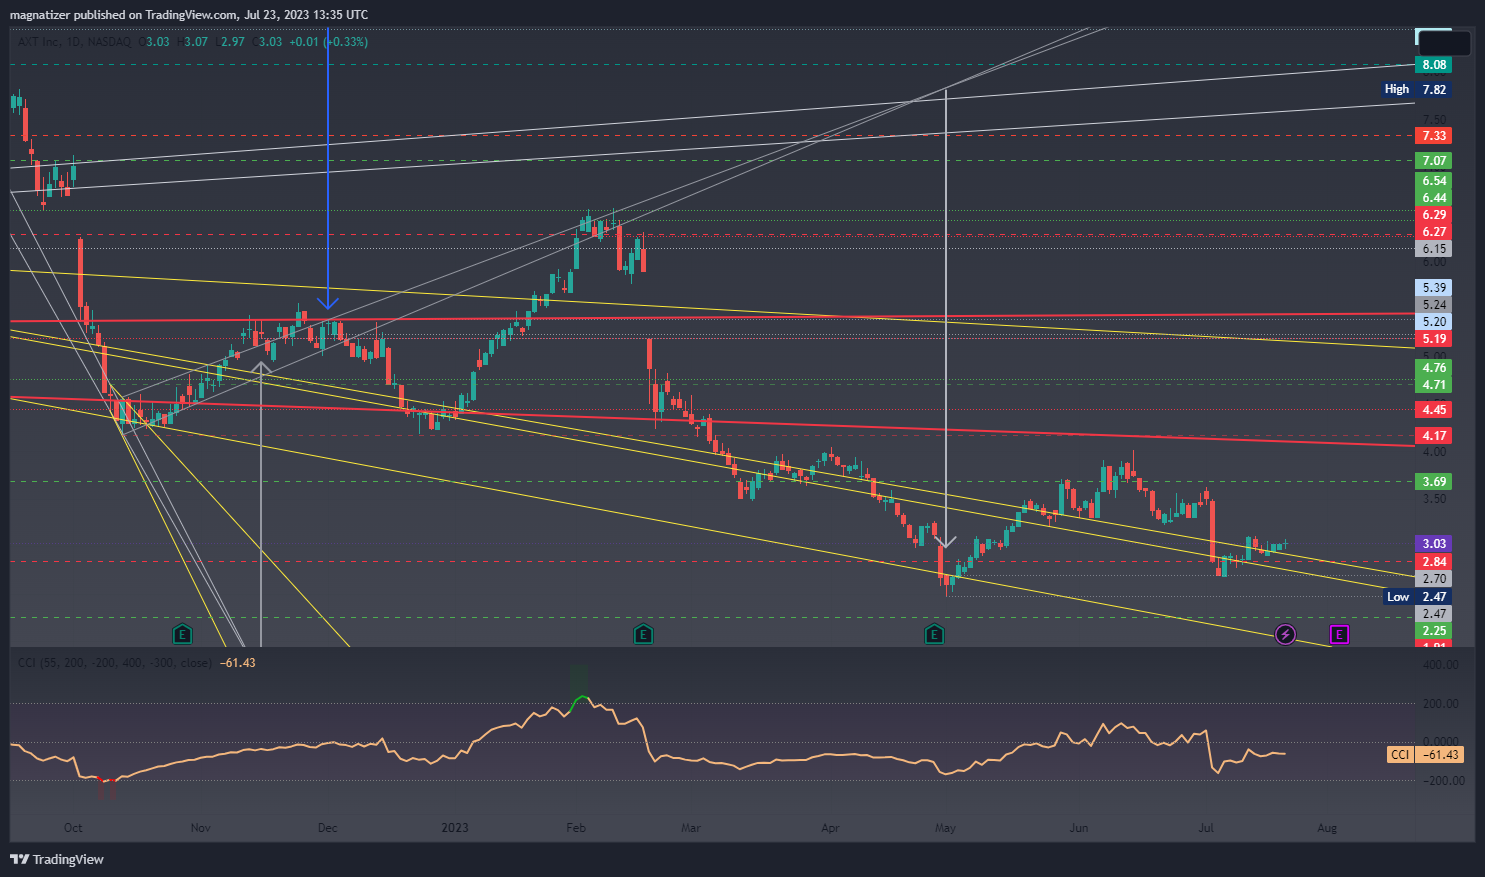1485x877 pixels.
Task: Click the Aug label on time axis
Action: pos(1327,828)
